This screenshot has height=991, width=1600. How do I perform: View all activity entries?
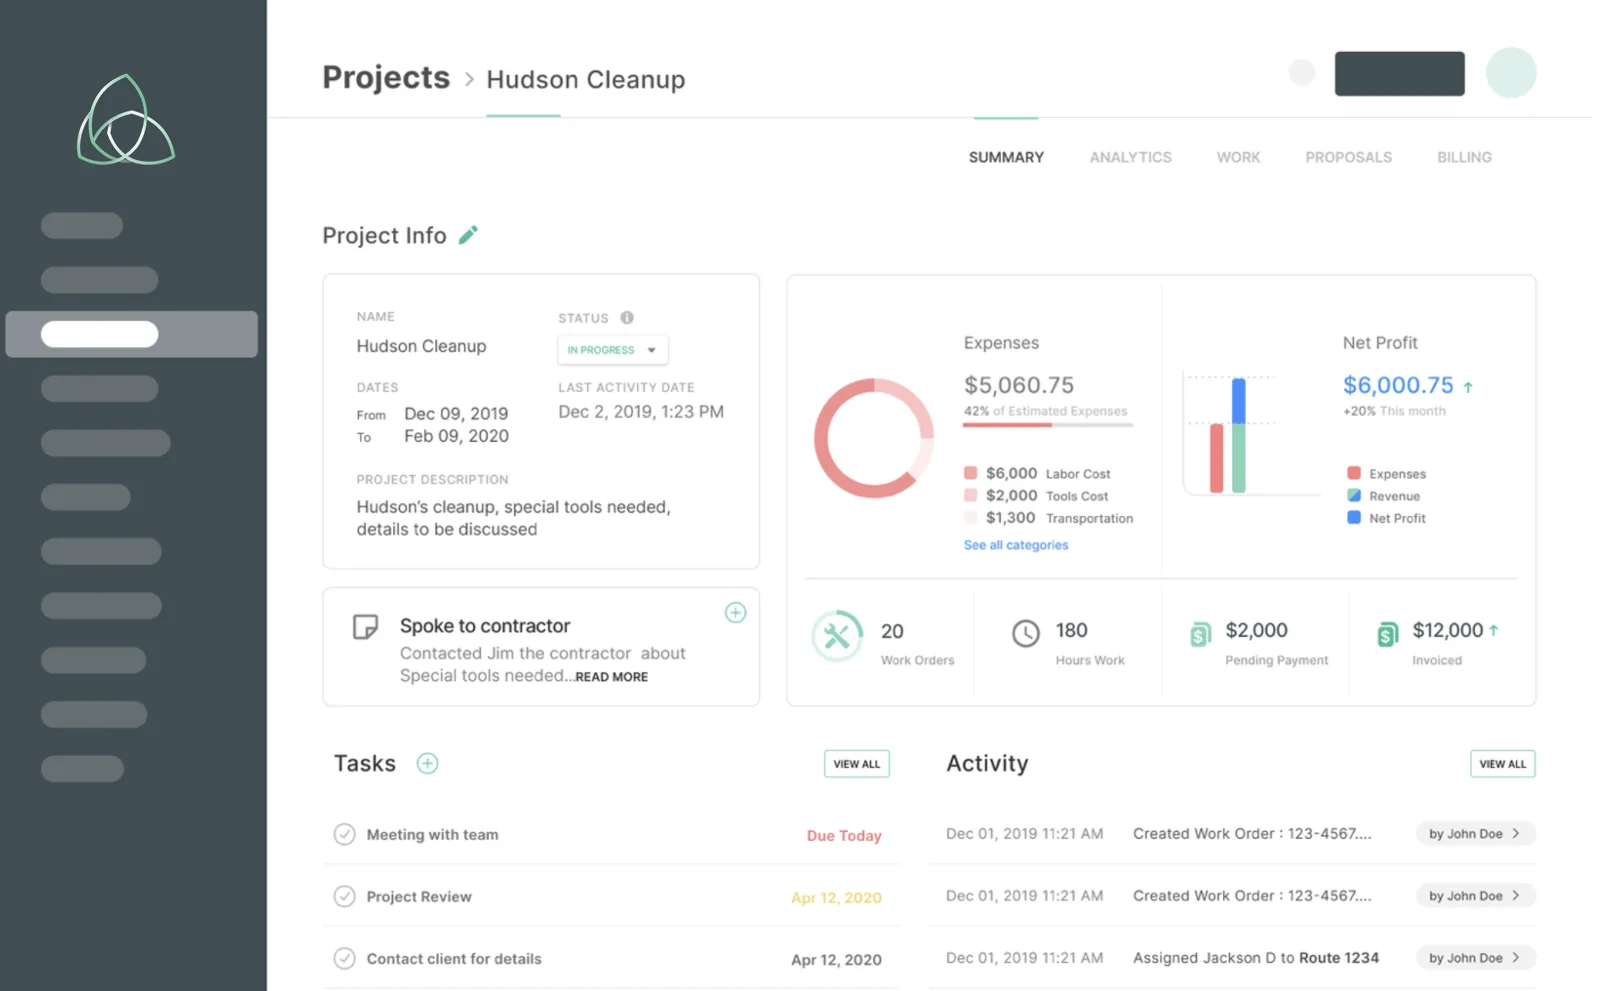click(1503, 764)
